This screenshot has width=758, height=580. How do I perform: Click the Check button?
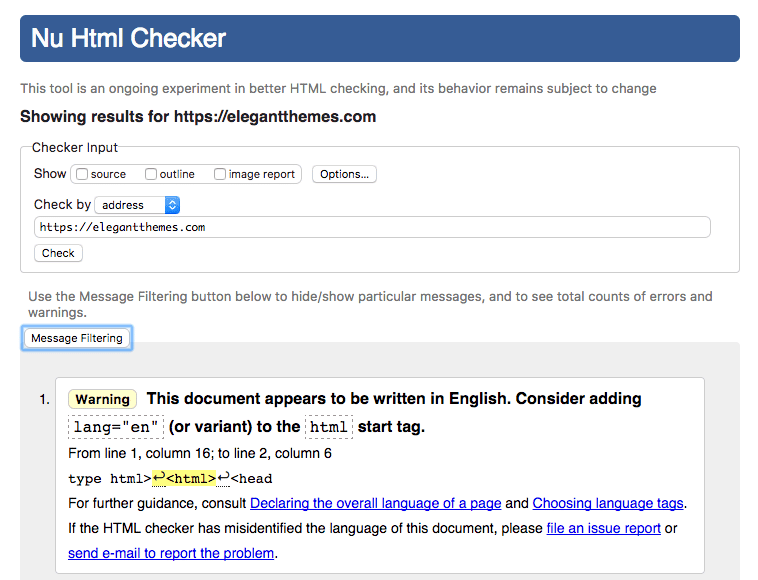click(x=58, y=253)
